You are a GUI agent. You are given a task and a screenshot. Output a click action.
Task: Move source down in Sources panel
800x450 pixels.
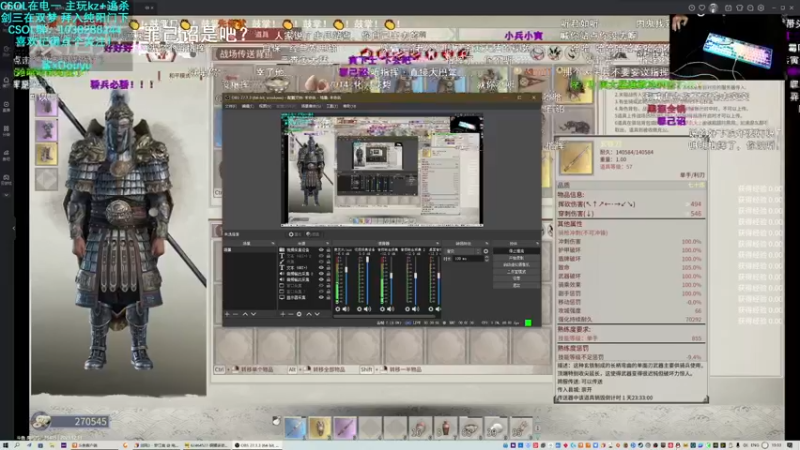tap(317, 314)
